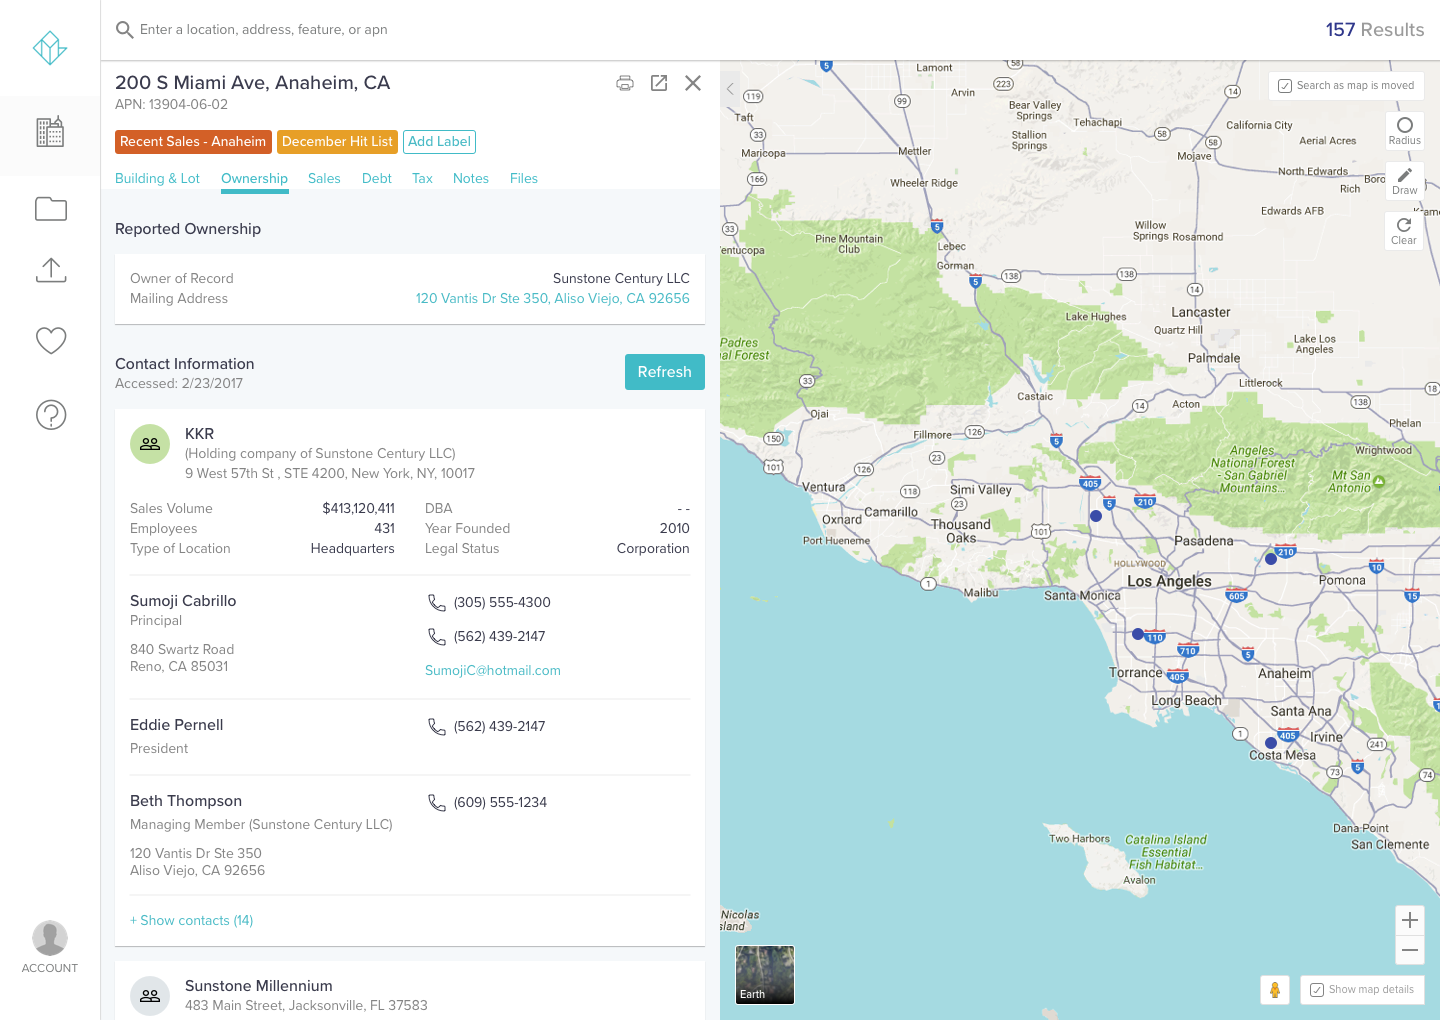Click the KKR company name

click(199, 434)
